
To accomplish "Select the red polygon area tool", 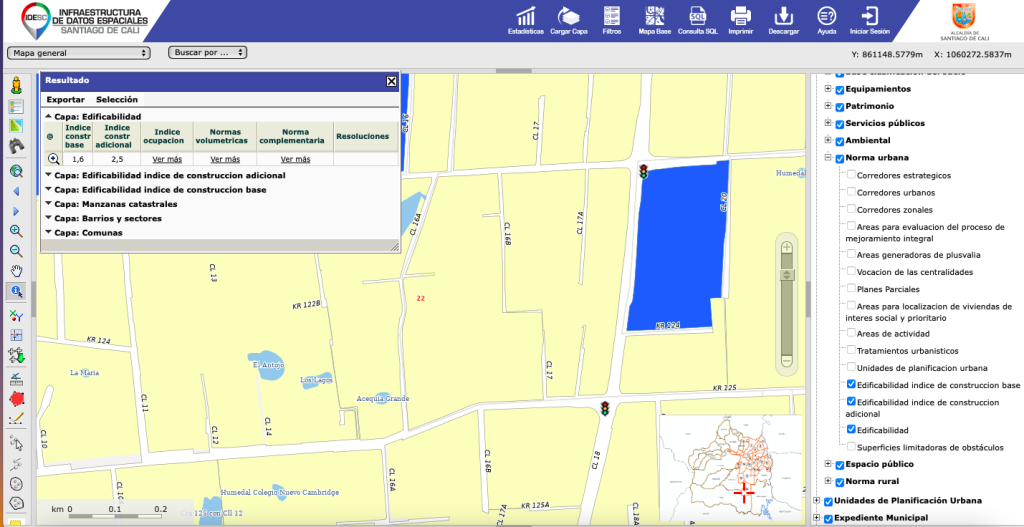I will [x=16, y=398].
